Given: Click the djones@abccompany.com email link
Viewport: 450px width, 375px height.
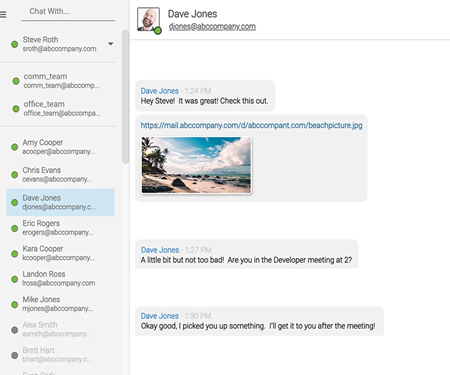Looking at the screenshot, I should pos(212,26).
